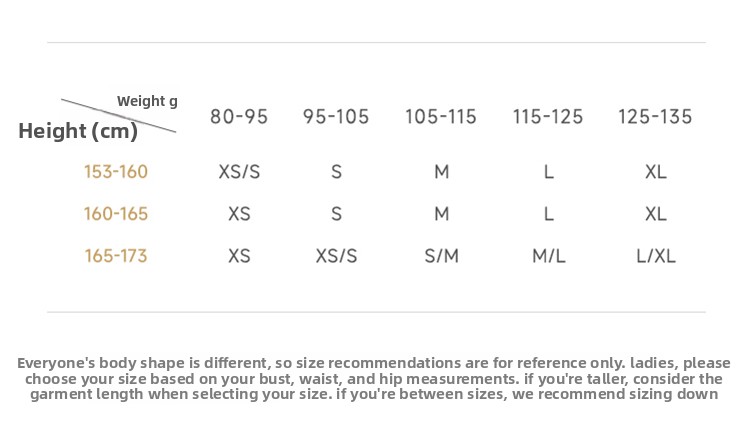Select the 165-173 height row label
The height and width of the screenshot is (426, 750).
116,256
